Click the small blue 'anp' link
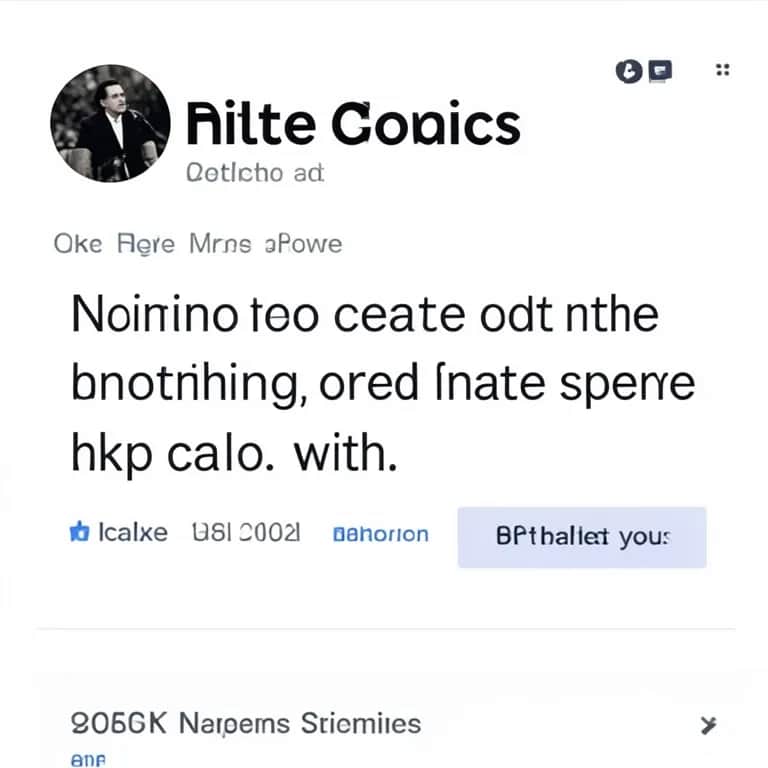This screenshot has height=768, width=768. pyautogui.click(x=89, y=760)
